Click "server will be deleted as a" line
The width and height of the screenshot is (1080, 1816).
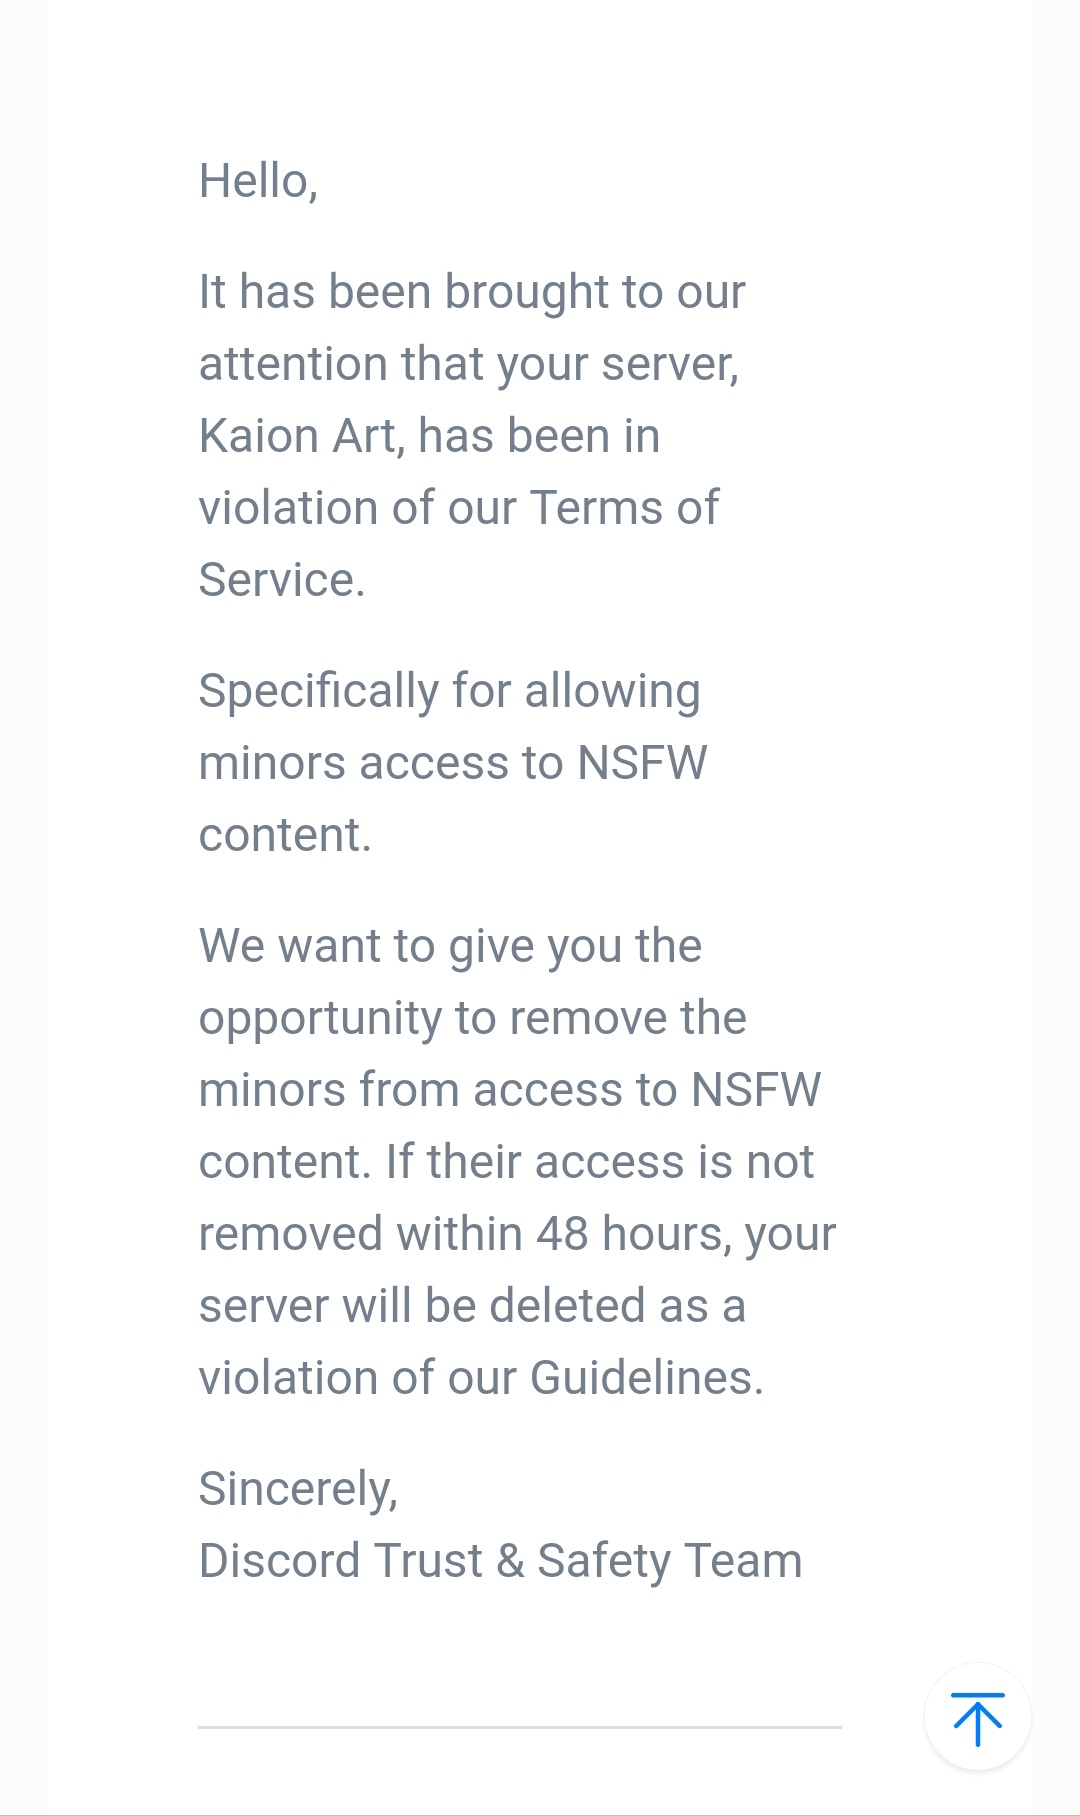click(x=472, y=1306)
